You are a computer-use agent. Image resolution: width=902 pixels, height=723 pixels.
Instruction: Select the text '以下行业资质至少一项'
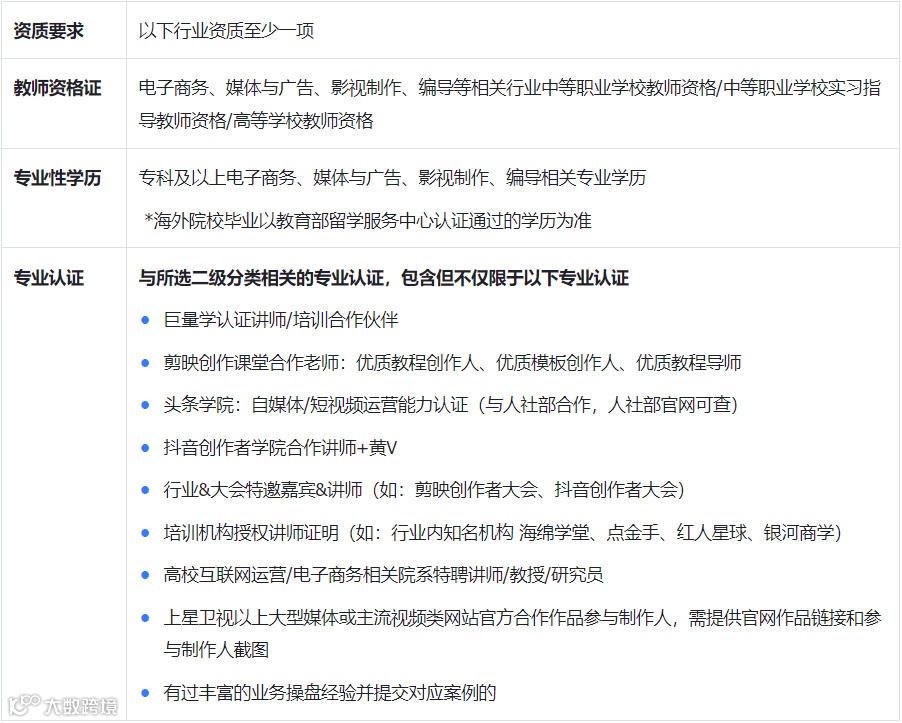227,30
